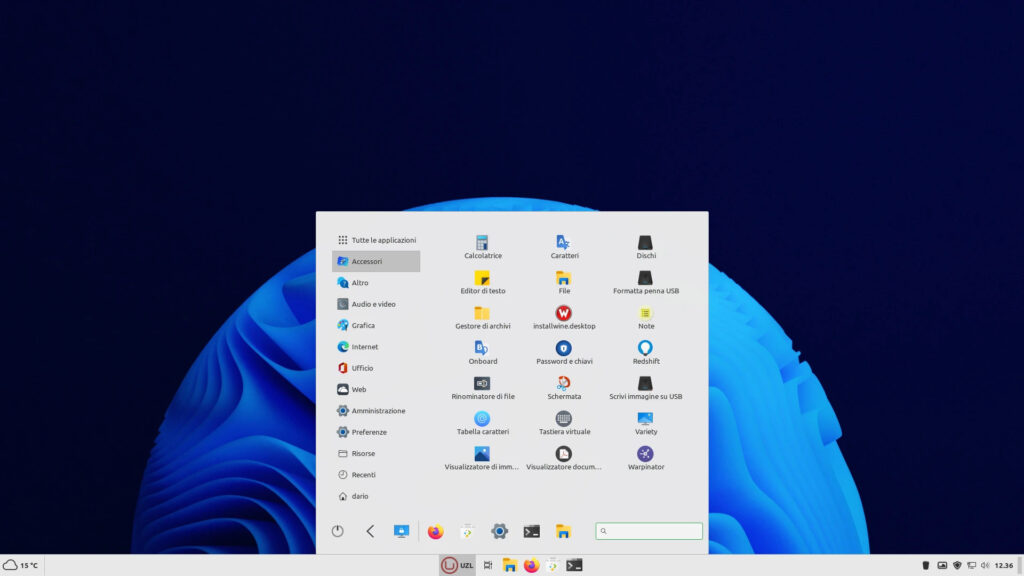Open the Internet category
Image resolution: width=1024 pixels, height=576 pixels.
376,347
